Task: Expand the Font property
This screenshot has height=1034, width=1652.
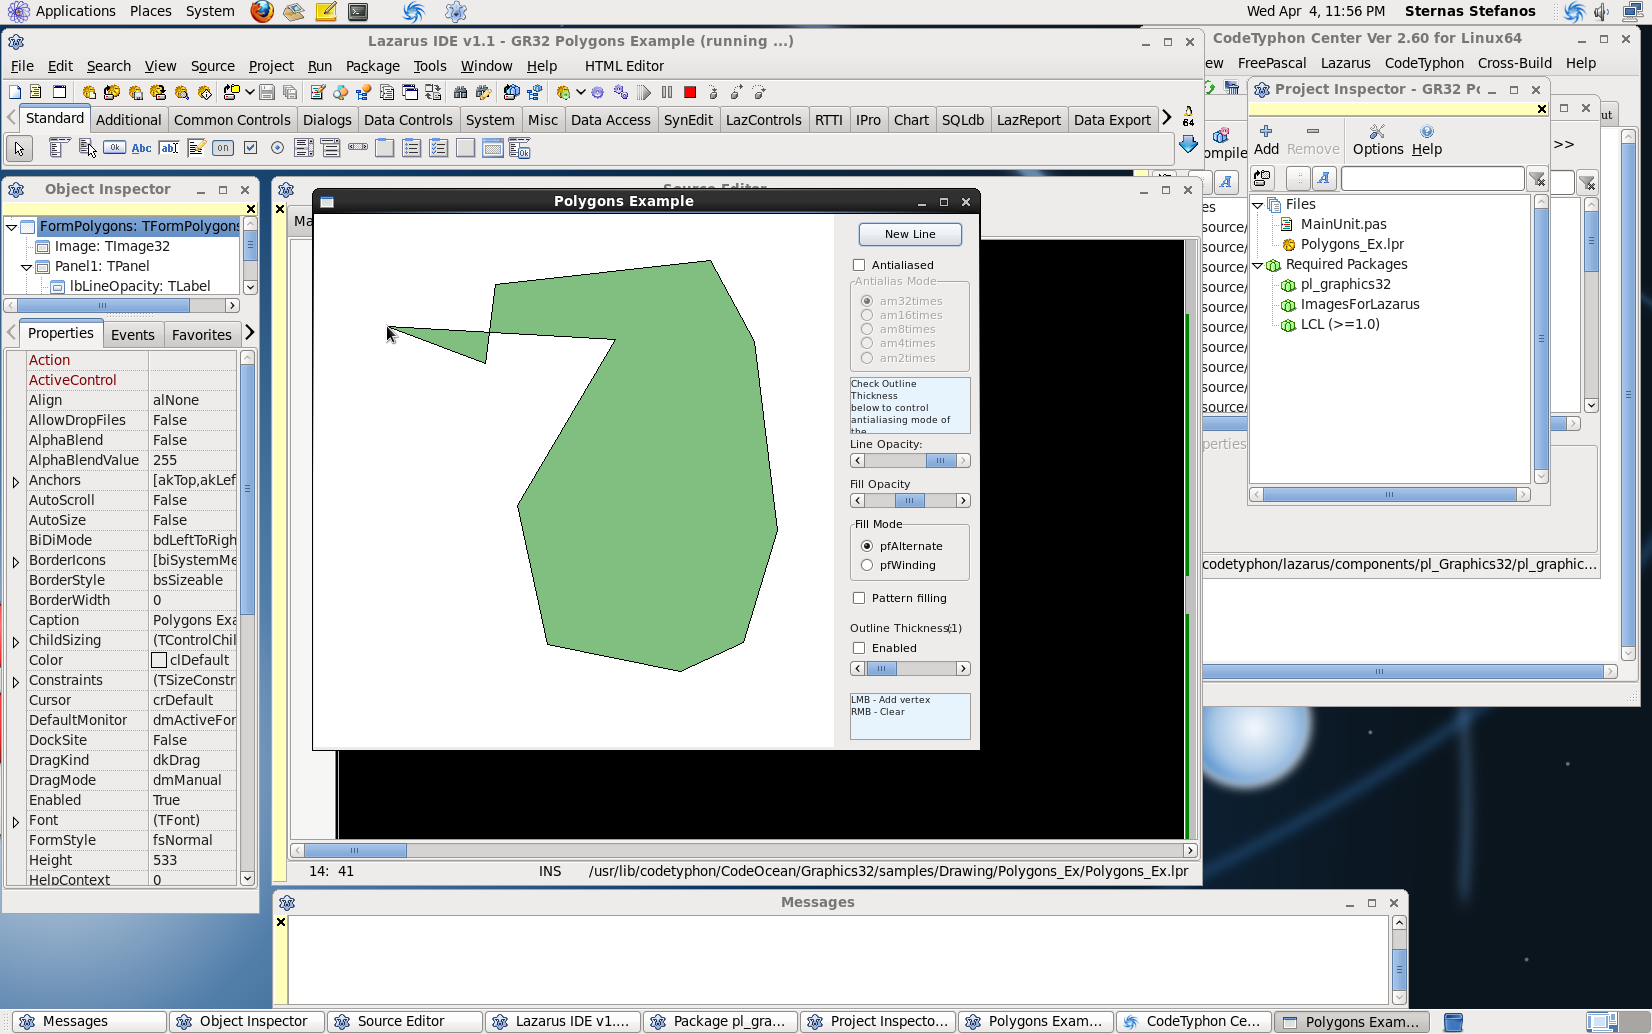Action: coord(16,822)
